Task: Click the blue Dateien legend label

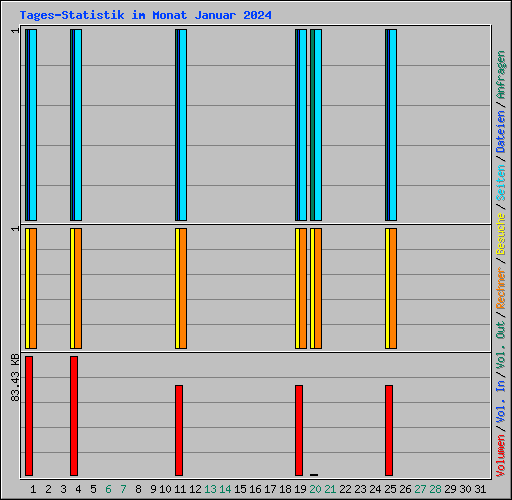Action: point(501,131)
